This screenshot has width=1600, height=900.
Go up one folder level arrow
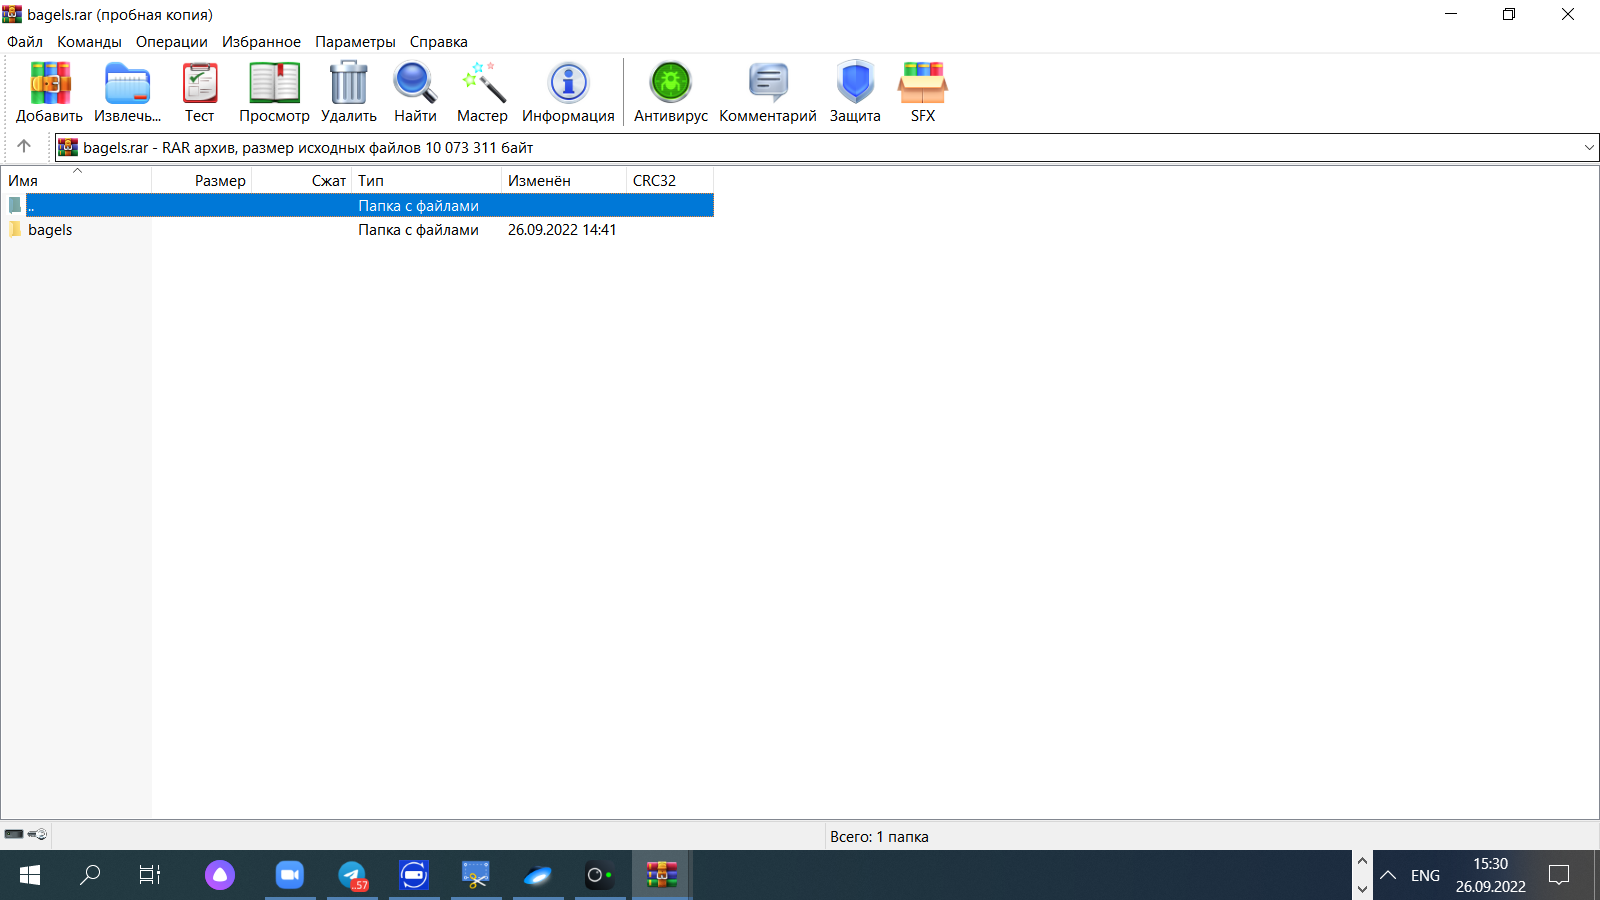point(24,147)
